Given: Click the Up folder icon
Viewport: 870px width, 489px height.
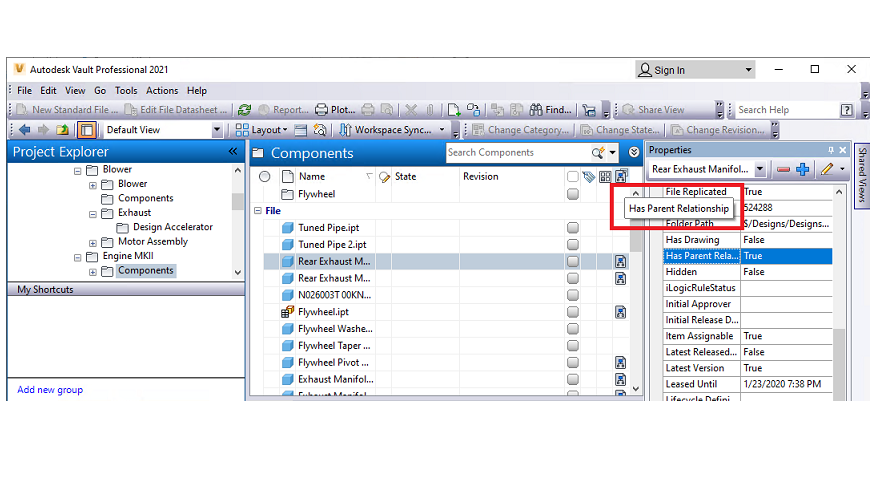Looking at the screenshot, I should tap(63, 130).
